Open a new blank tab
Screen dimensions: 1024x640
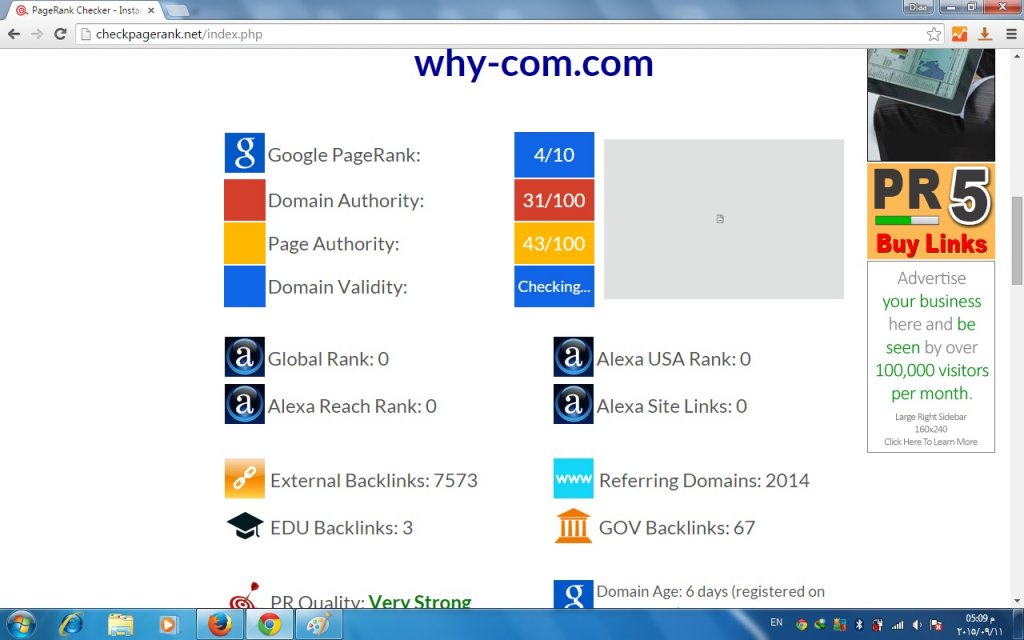click(x=176, y=10)
